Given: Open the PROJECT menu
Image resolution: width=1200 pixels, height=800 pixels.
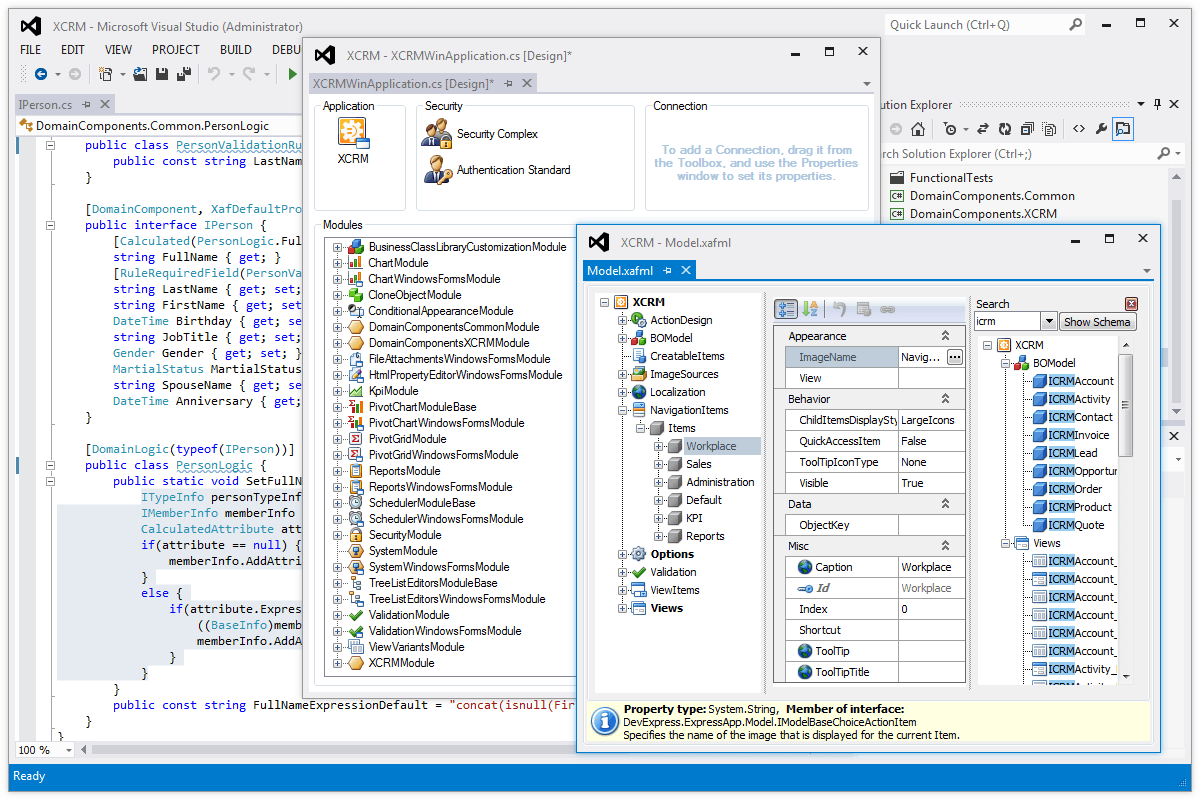Looking at the screenshot, I should click(176, 49).
